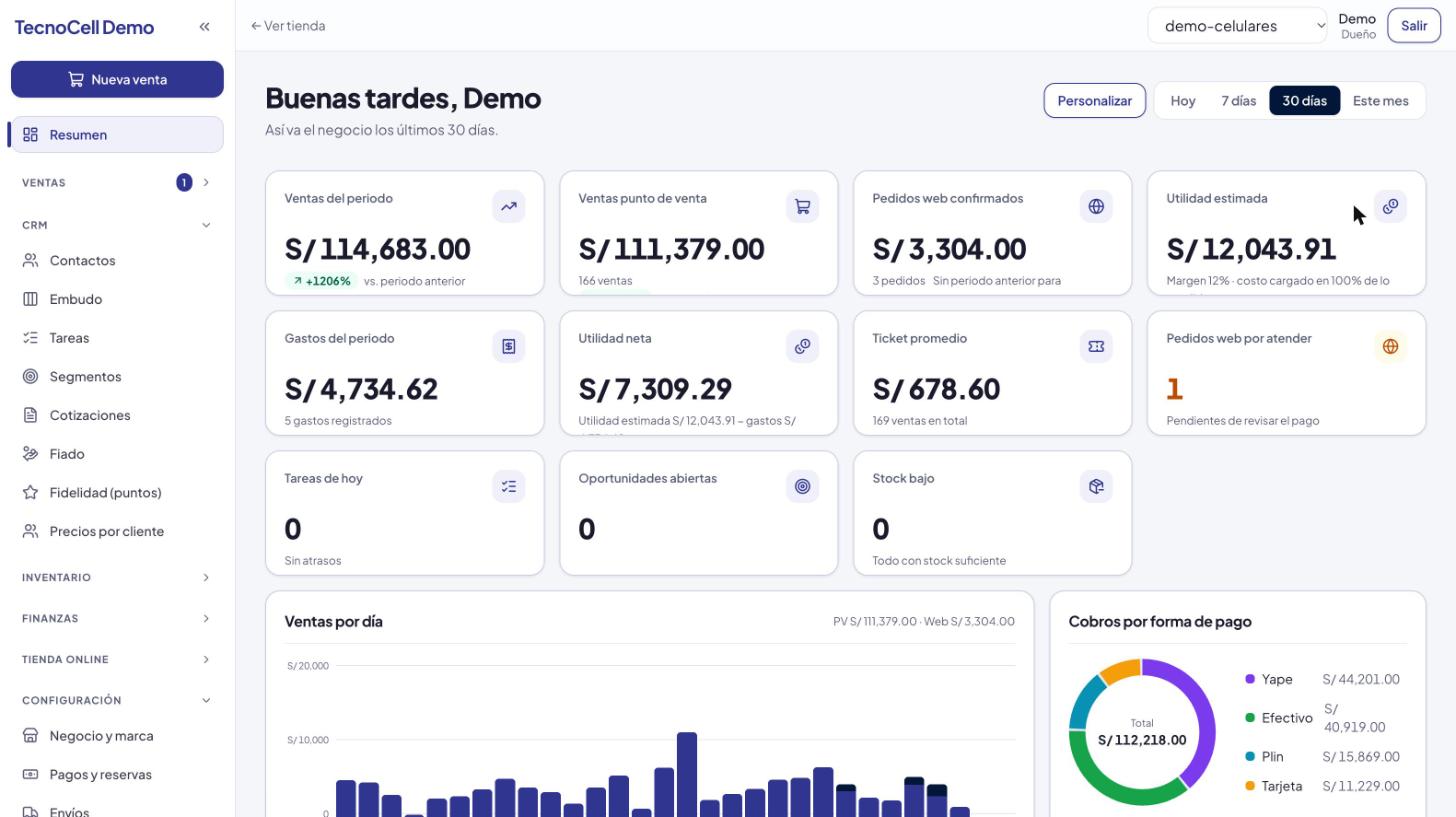Open Cotizaciones in the sidebar
The width and height of the screenshot is (1456, 817).
pyautogui.click(x=117, y=415)
